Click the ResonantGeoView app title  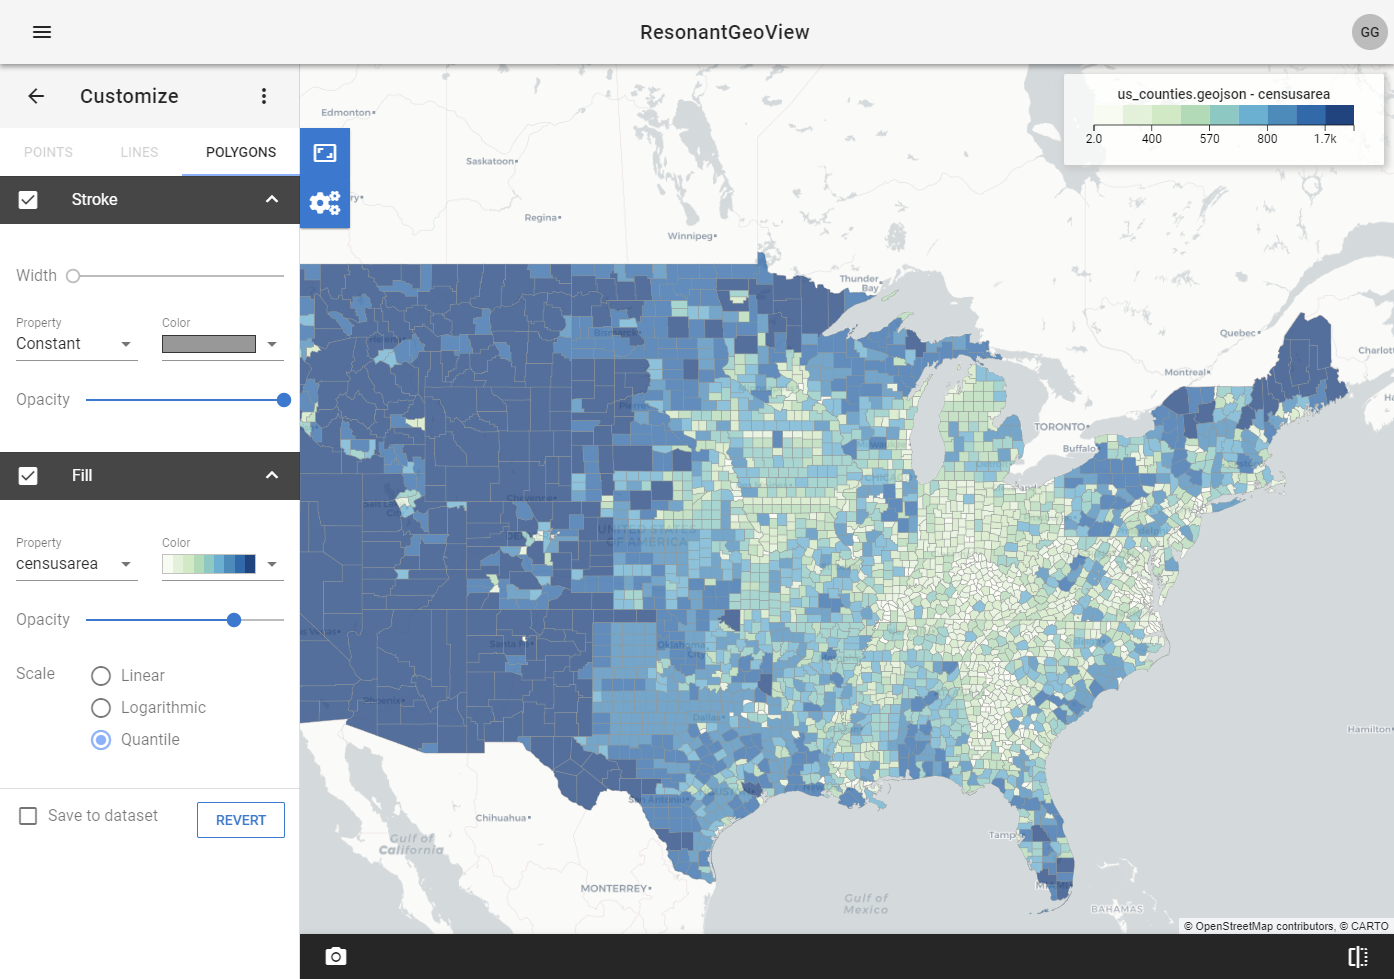click(x=725, y=32)
